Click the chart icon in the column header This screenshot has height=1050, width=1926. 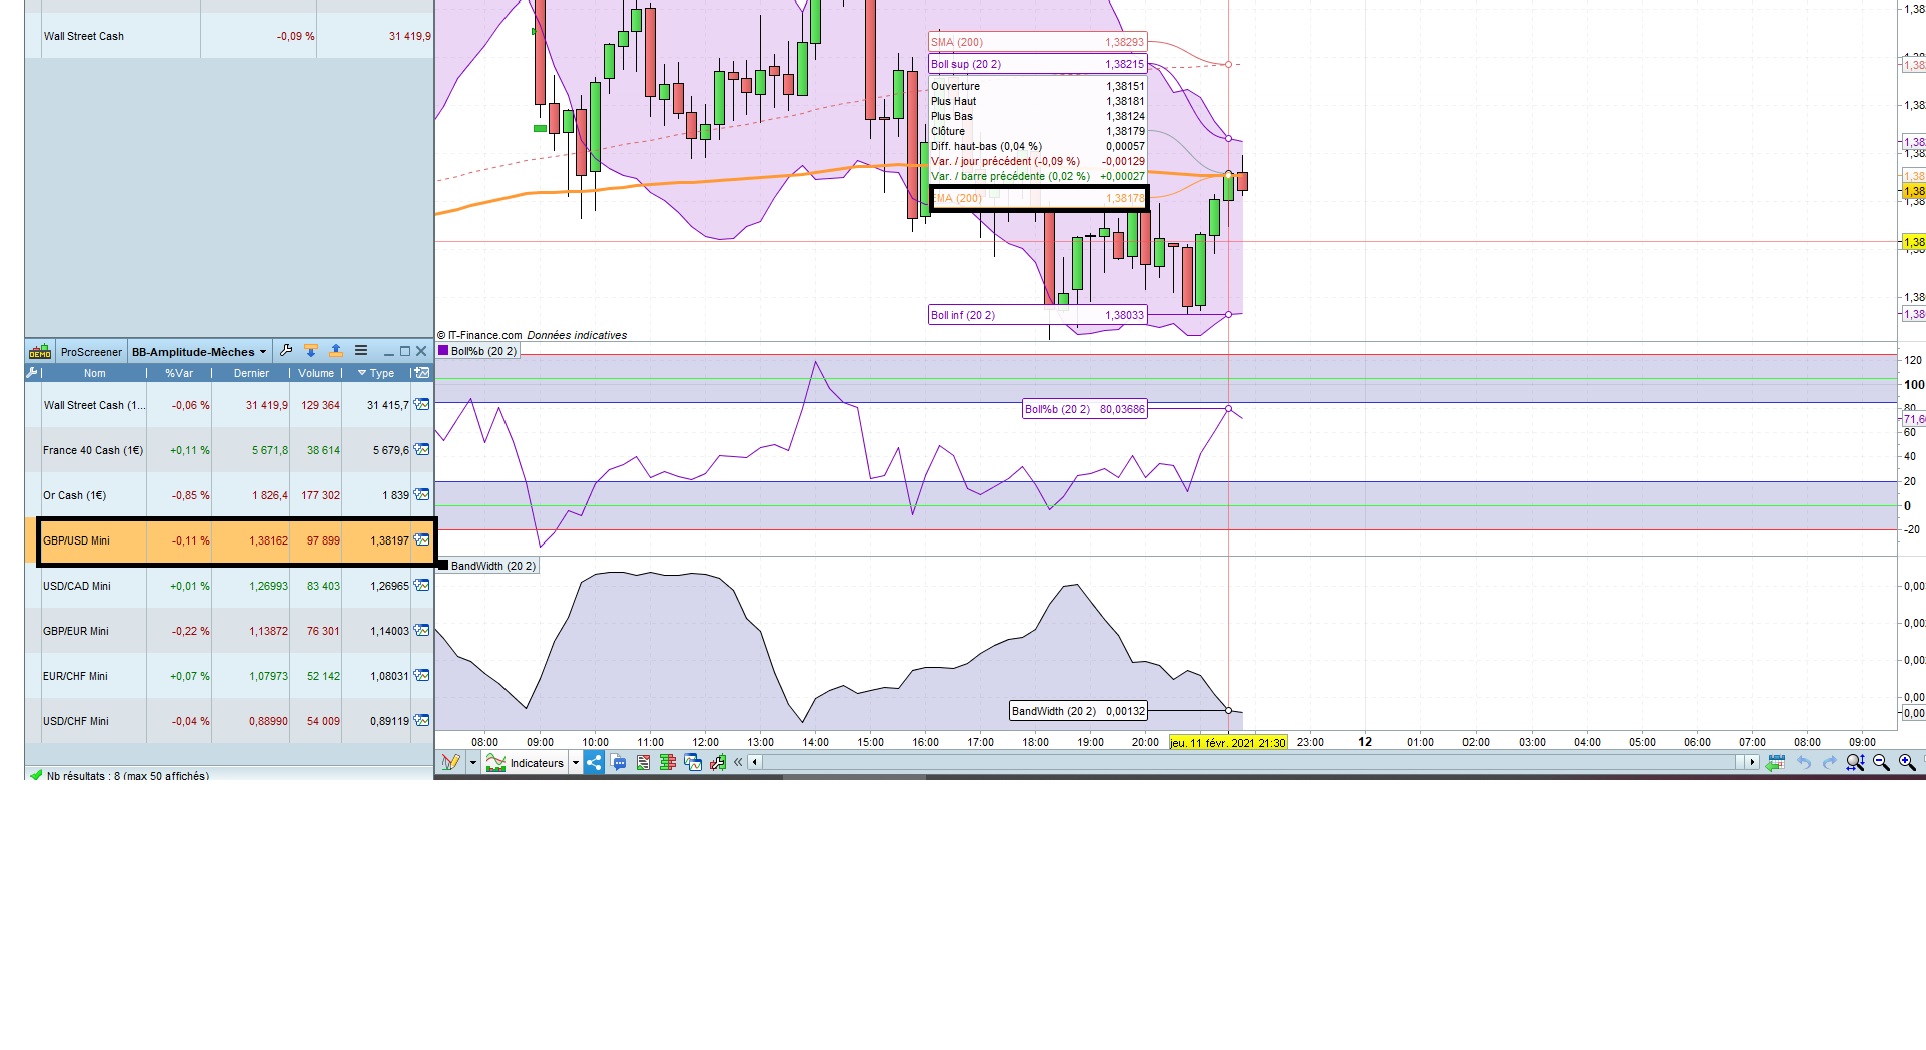click(422, 373)
